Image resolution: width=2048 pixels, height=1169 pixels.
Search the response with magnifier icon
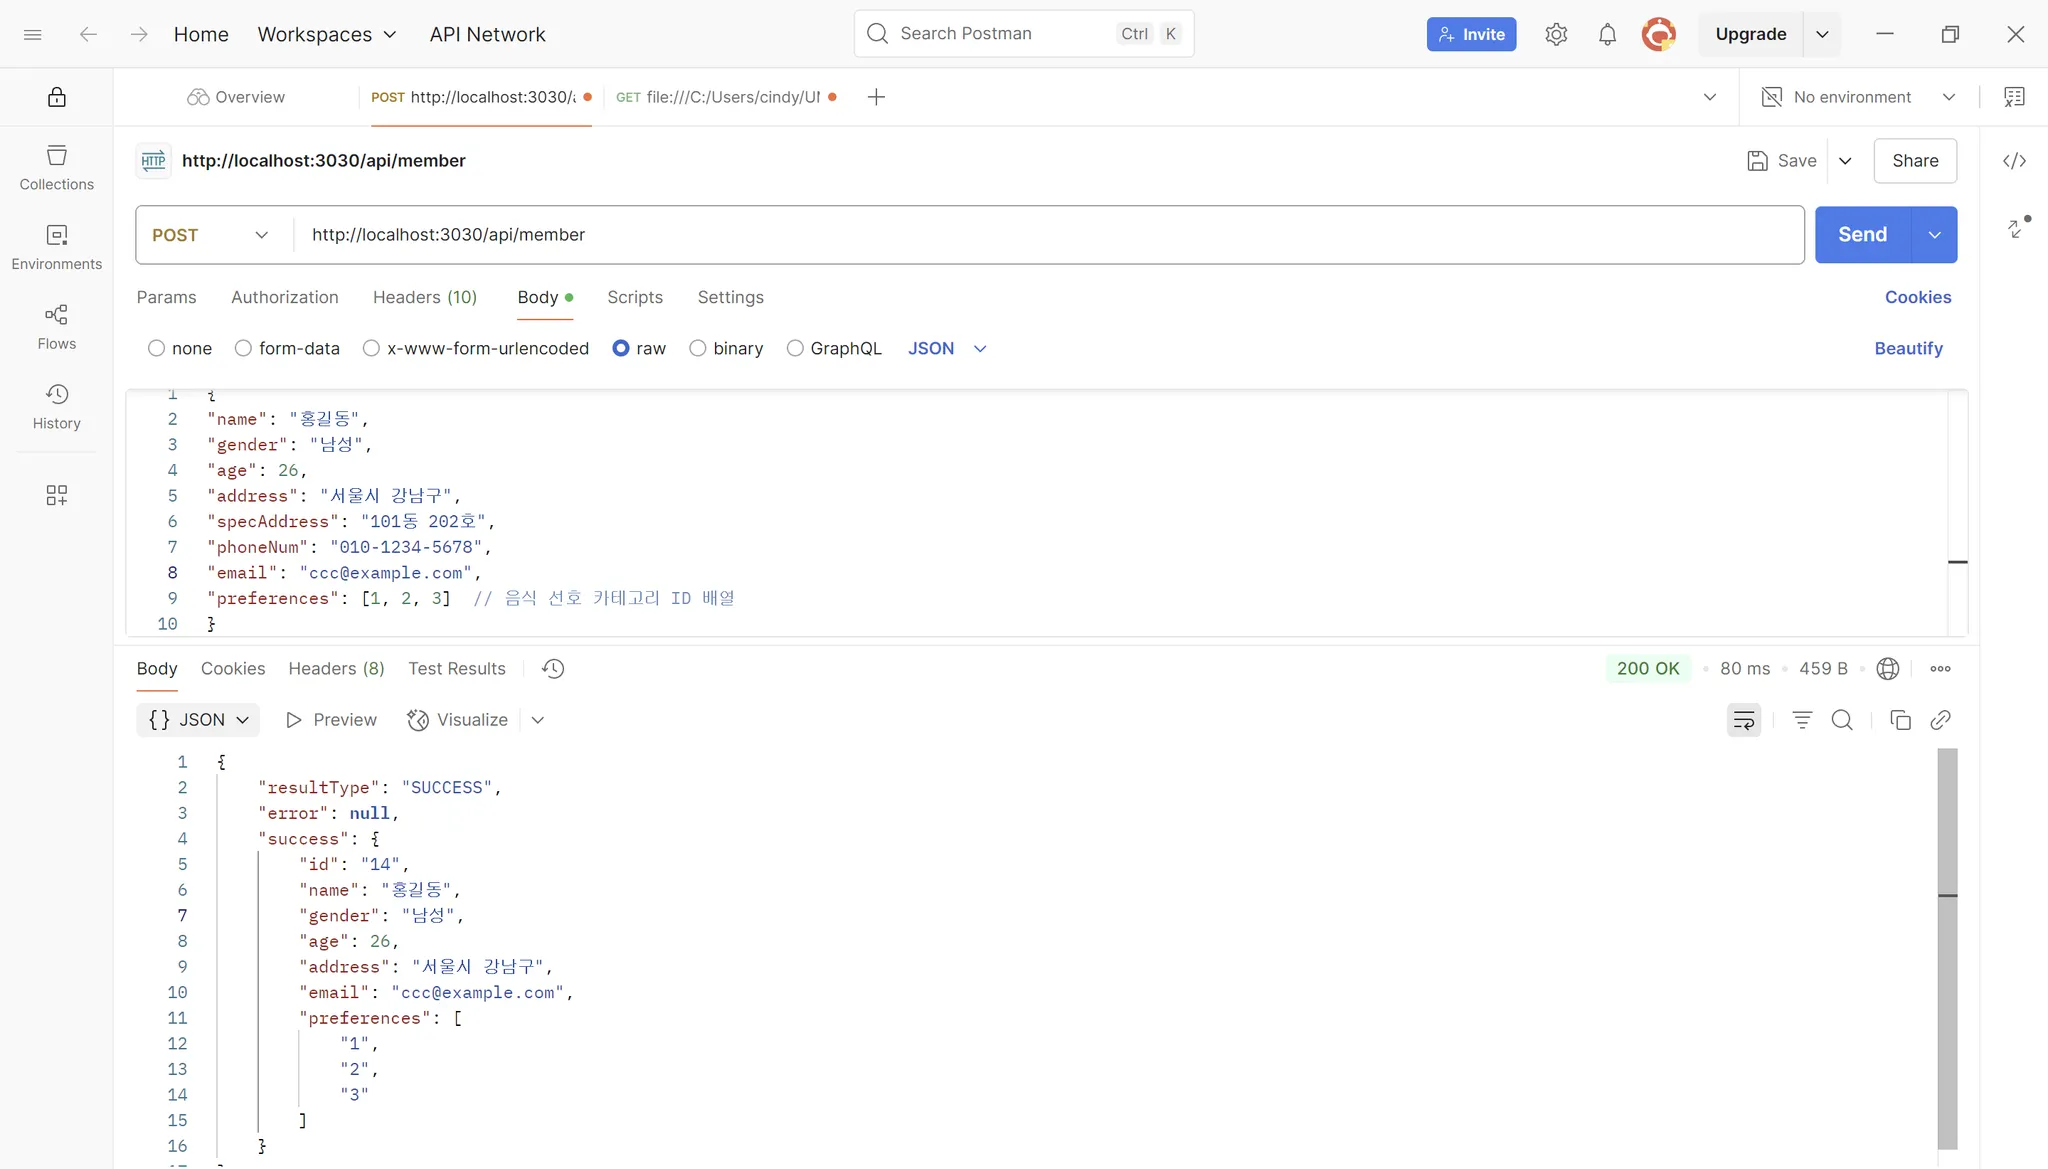1842,720
